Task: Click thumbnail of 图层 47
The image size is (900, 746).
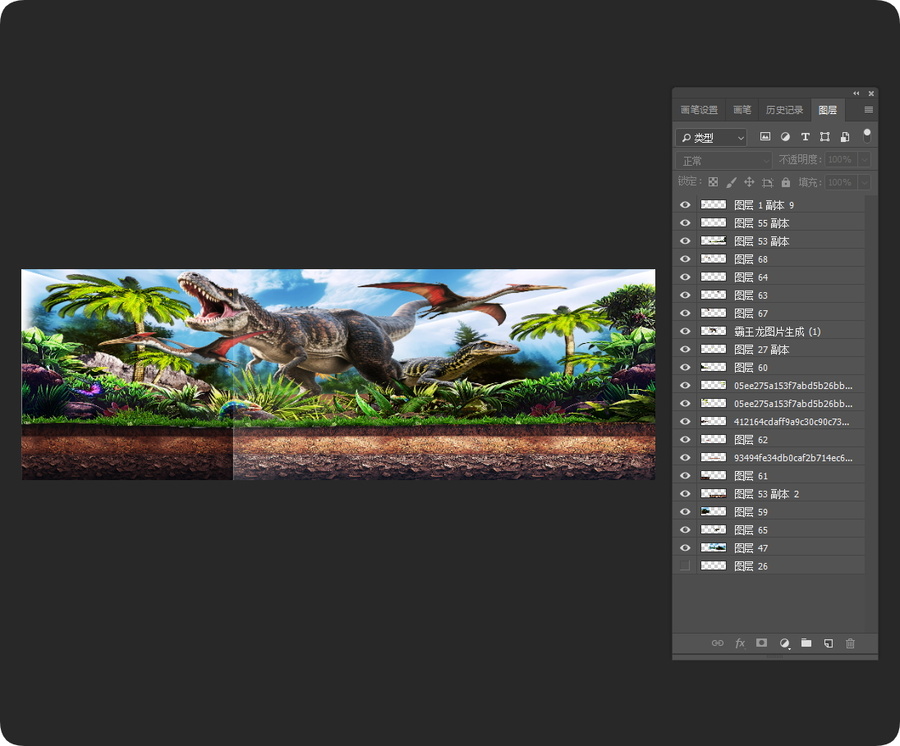Action: click(713, 547)
